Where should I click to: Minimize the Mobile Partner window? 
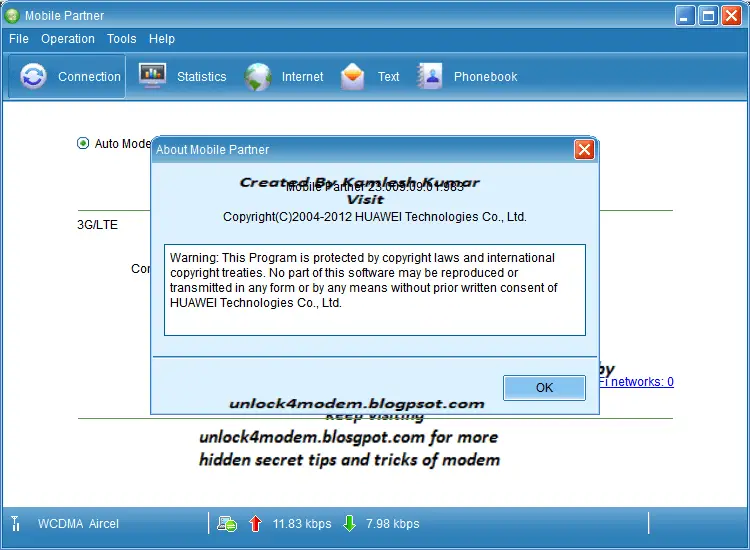coord(684,16)
